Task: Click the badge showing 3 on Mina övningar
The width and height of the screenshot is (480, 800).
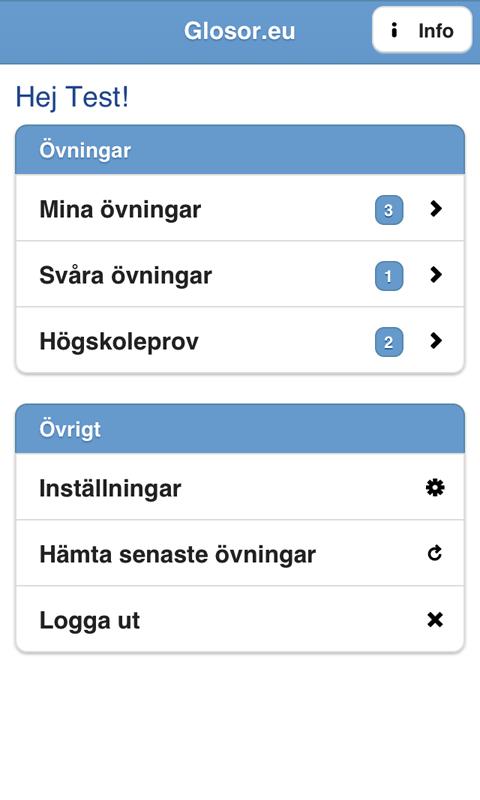Action: tap(389, 210)
